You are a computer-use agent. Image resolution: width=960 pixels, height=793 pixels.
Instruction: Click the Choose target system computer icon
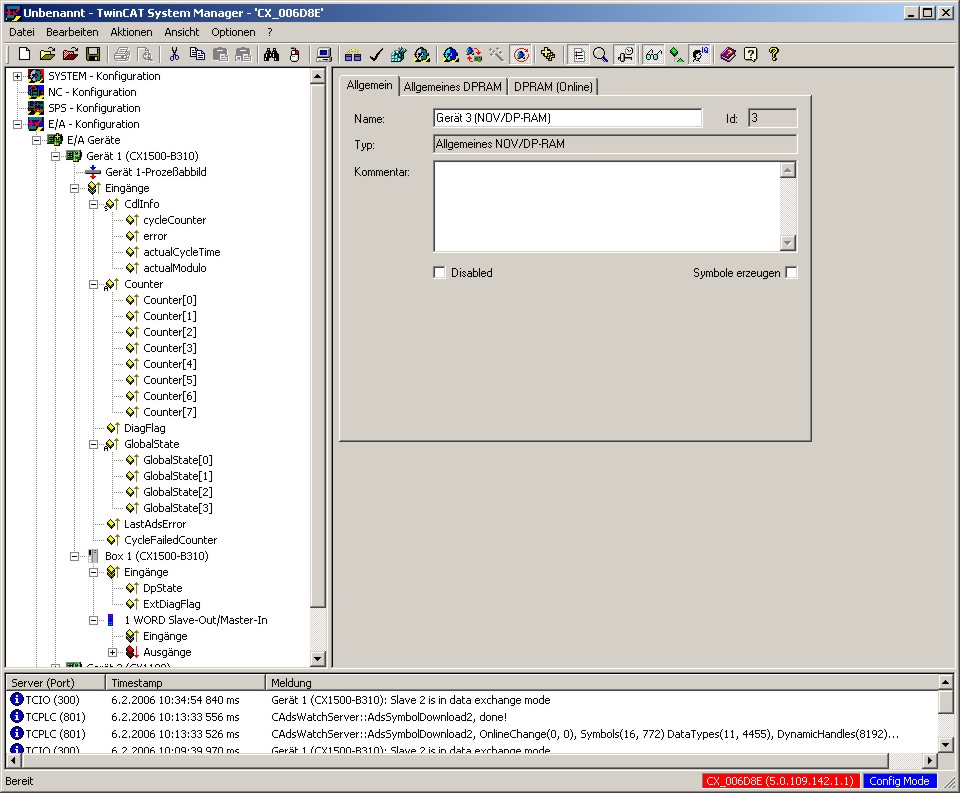(x=324, y=54)
